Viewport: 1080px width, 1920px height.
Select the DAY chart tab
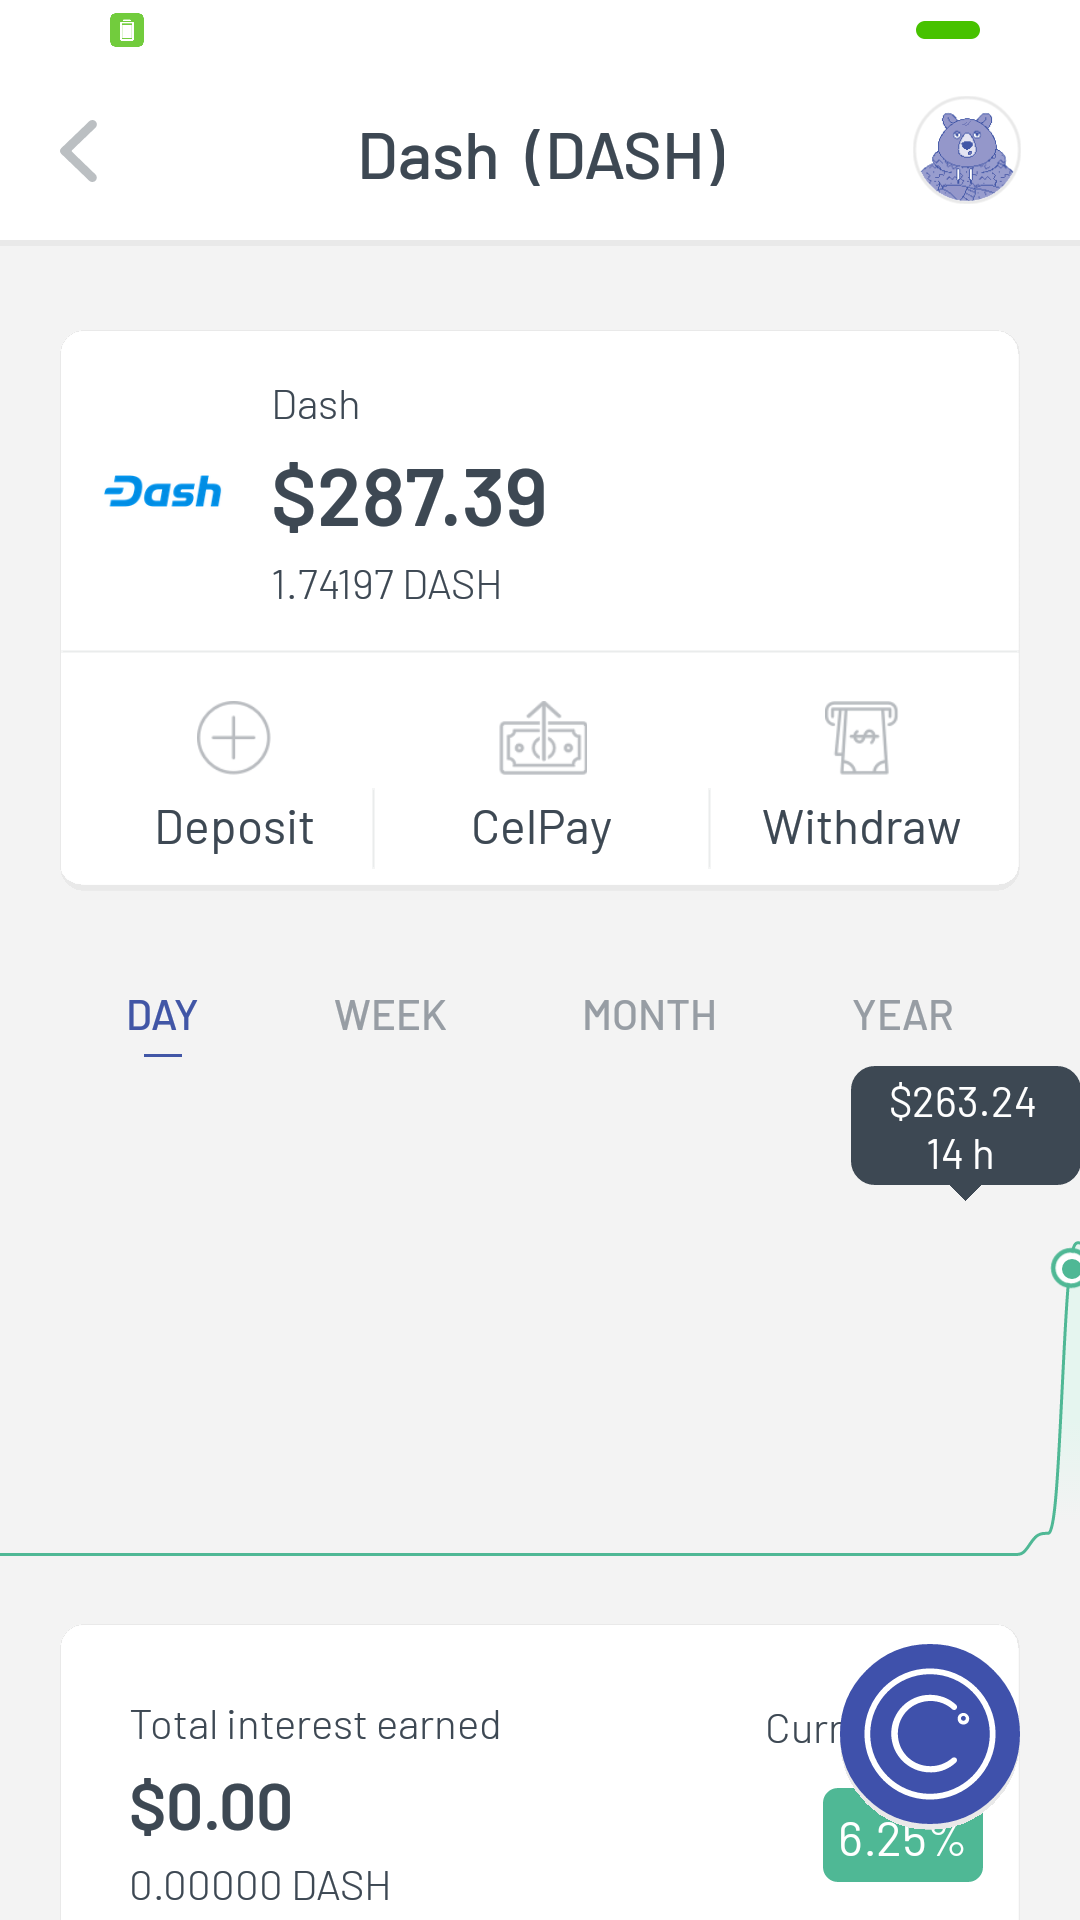pyautogui.click(x=162, y=1016)
